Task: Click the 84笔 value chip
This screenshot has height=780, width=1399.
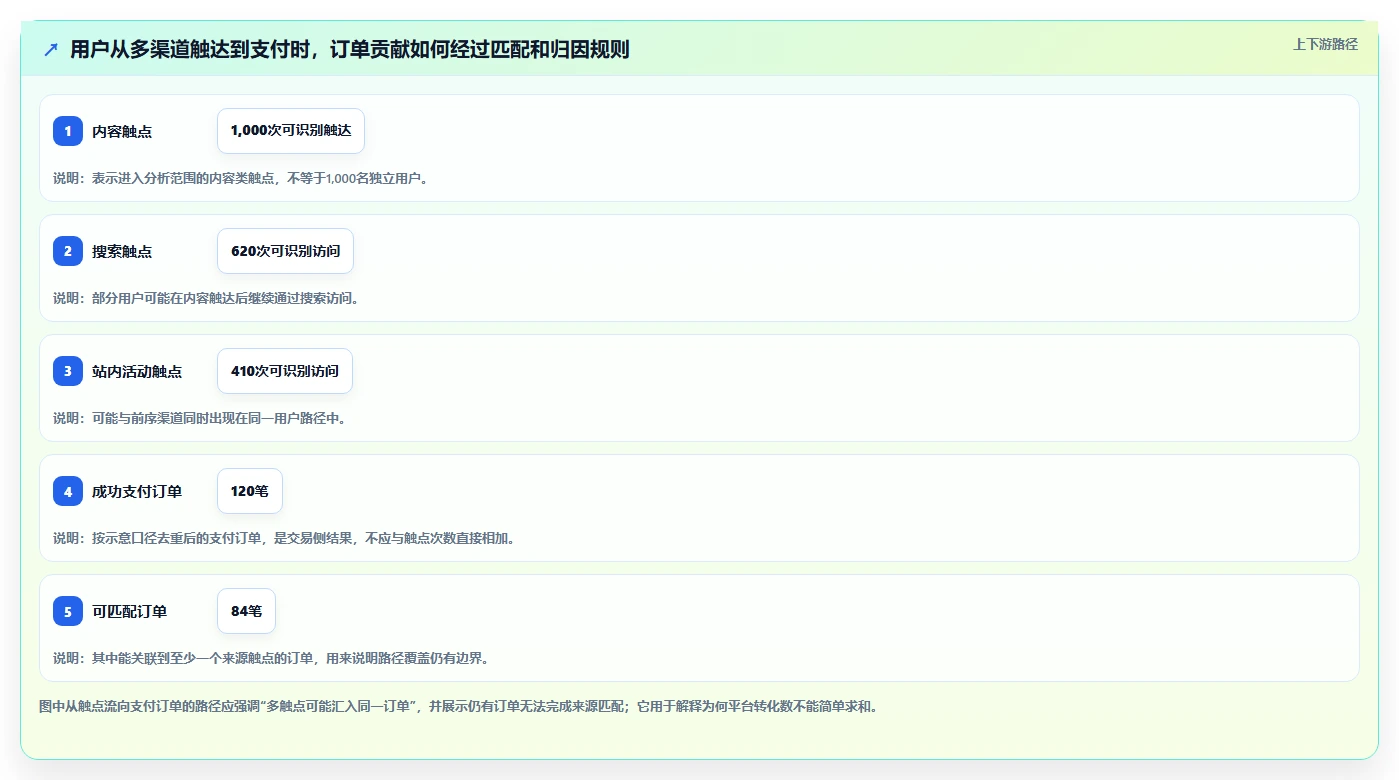Action: 246,611
